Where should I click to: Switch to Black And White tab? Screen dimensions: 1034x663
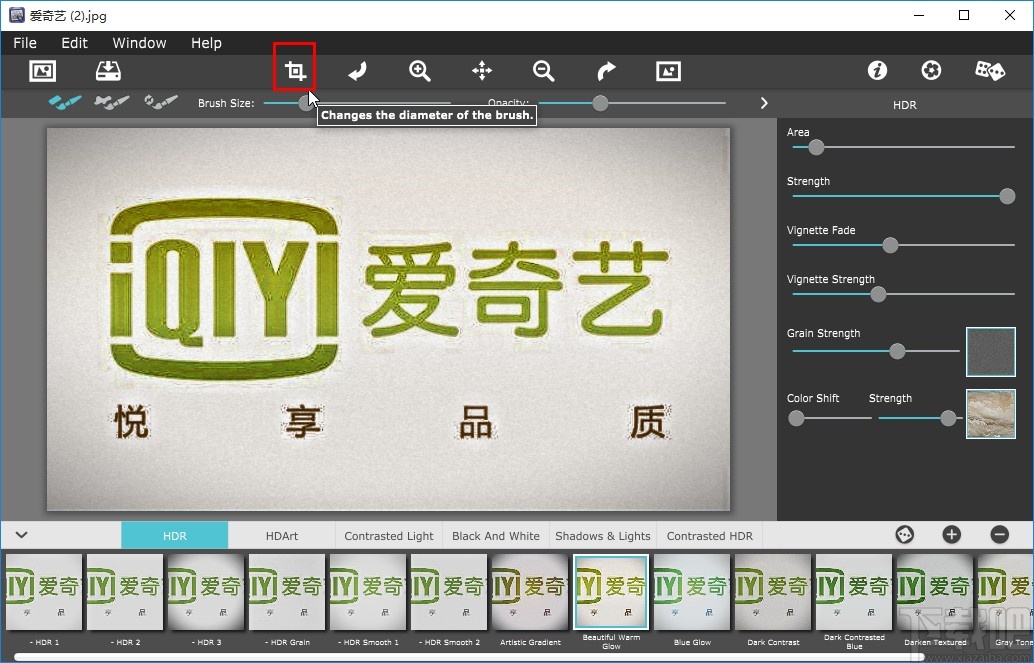496,536
